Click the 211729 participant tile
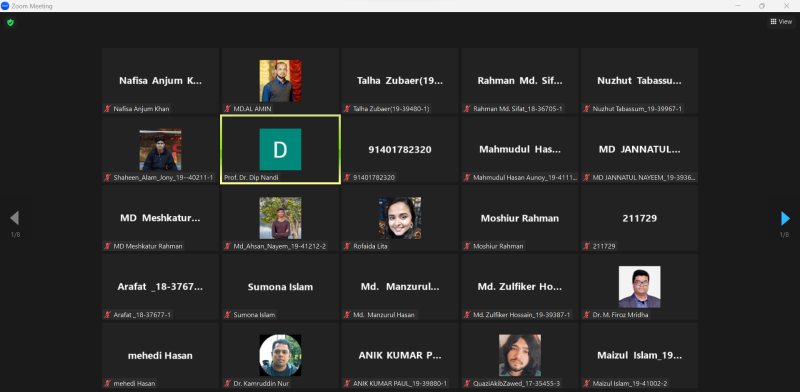Screen dimensions: 800x392 coord(639,218)
